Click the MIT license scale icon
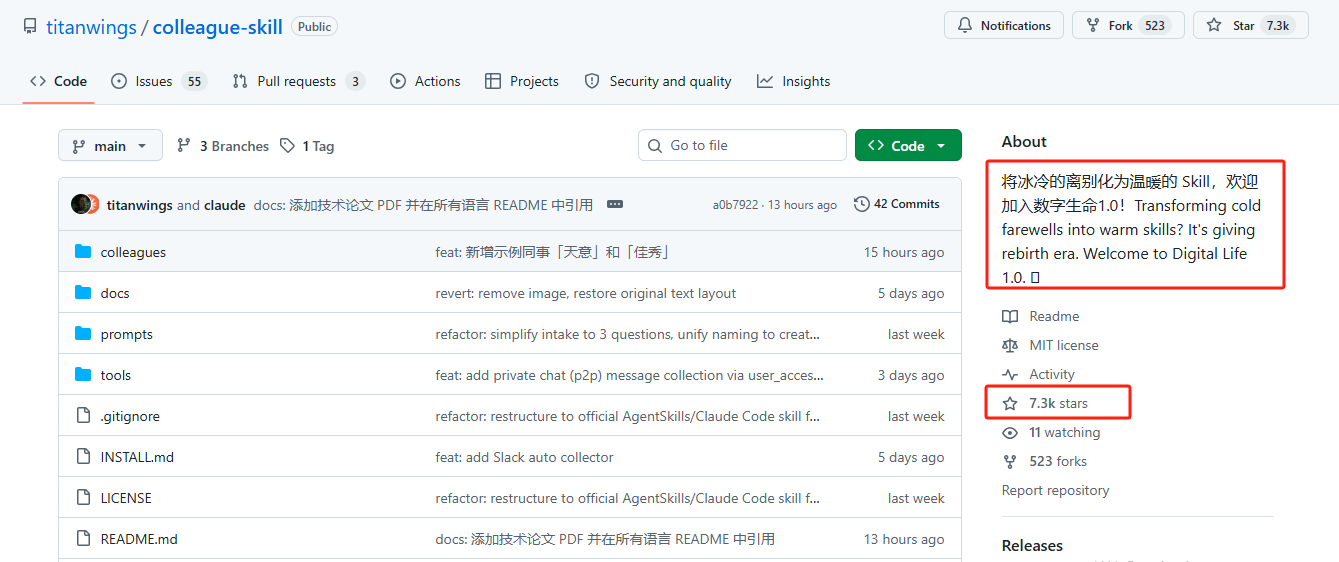Image resolution: width=1339 pixels, height=562 pixels. point(1010,345)
